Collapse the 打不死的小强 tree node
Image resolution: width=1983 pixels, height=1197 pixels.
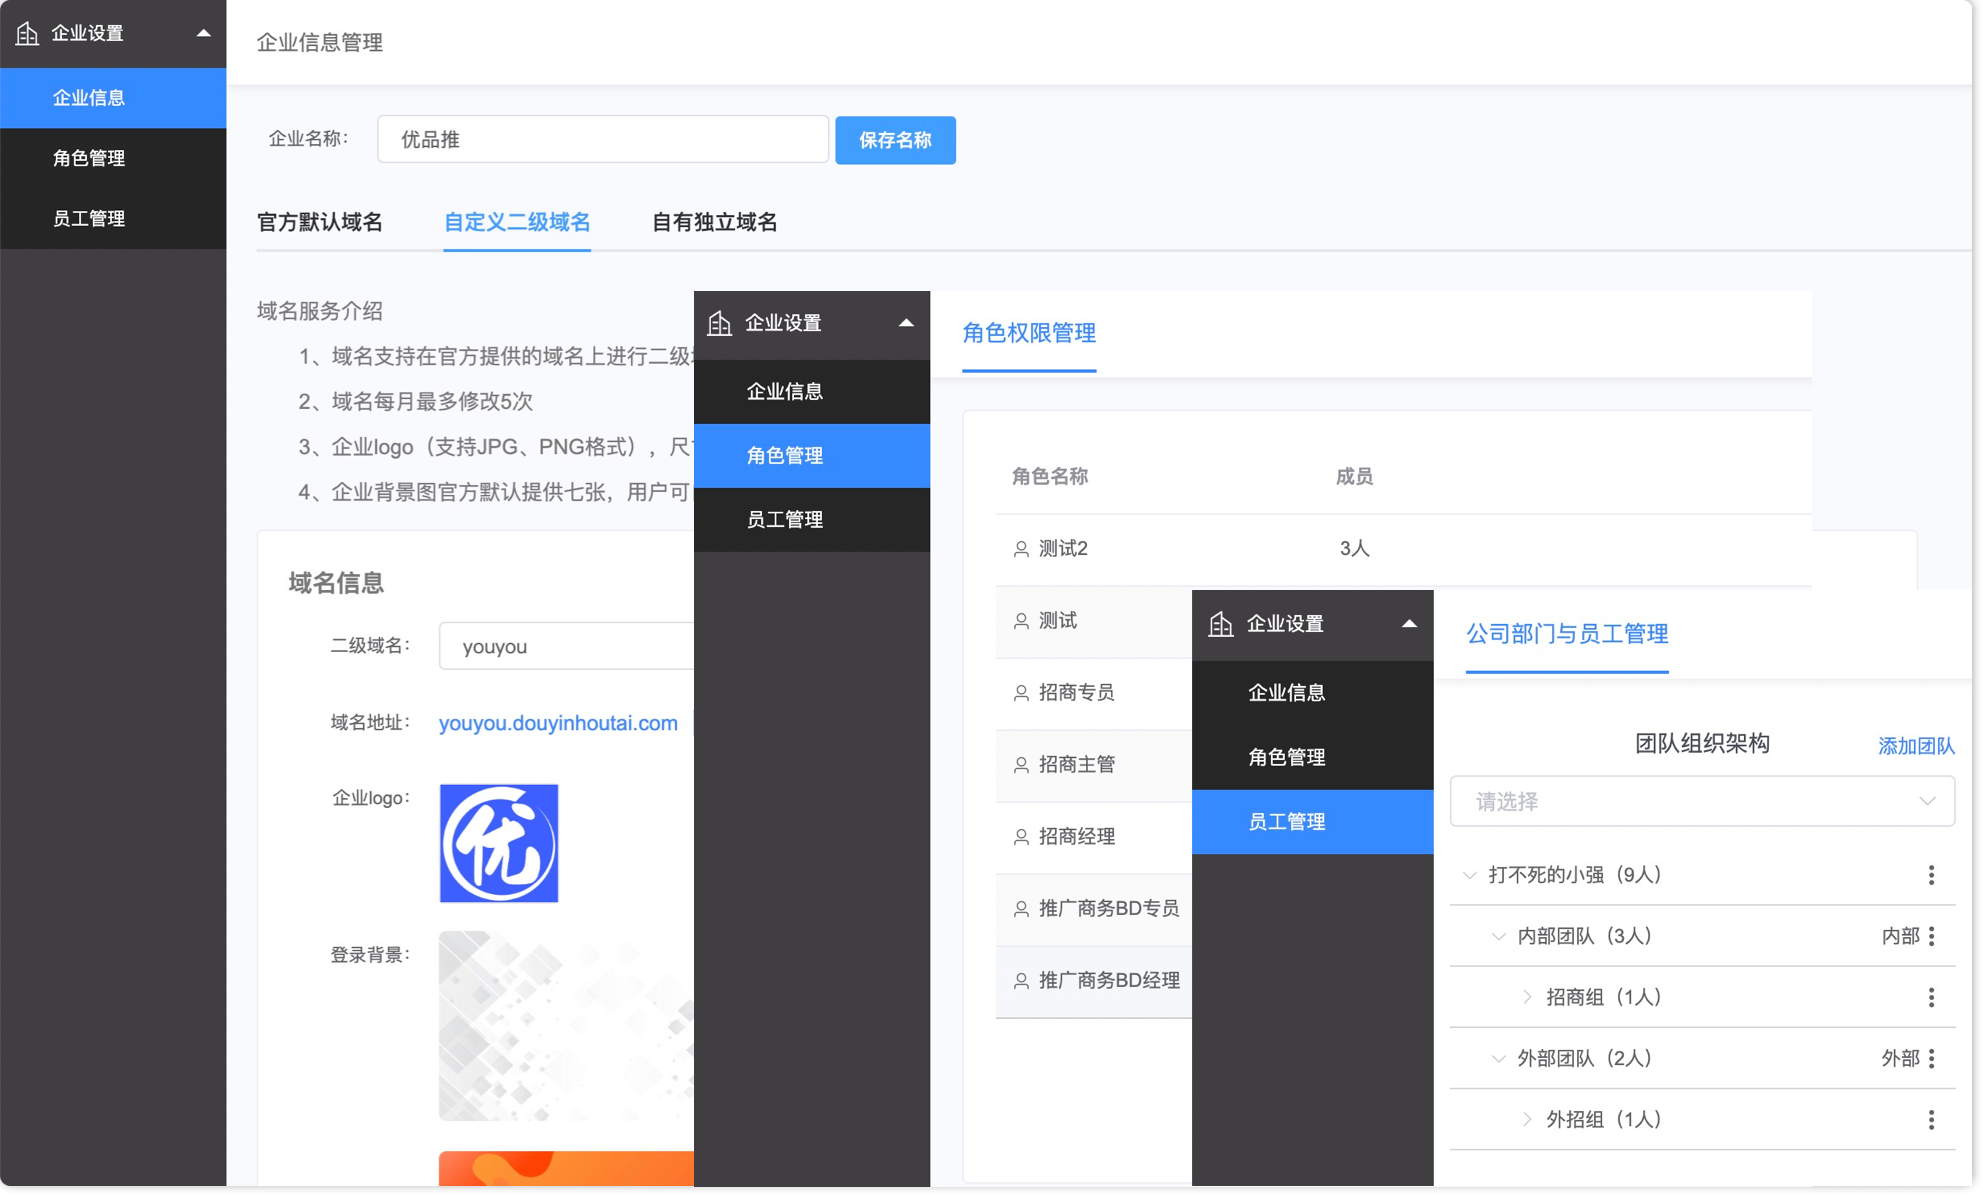(1469, 875)
